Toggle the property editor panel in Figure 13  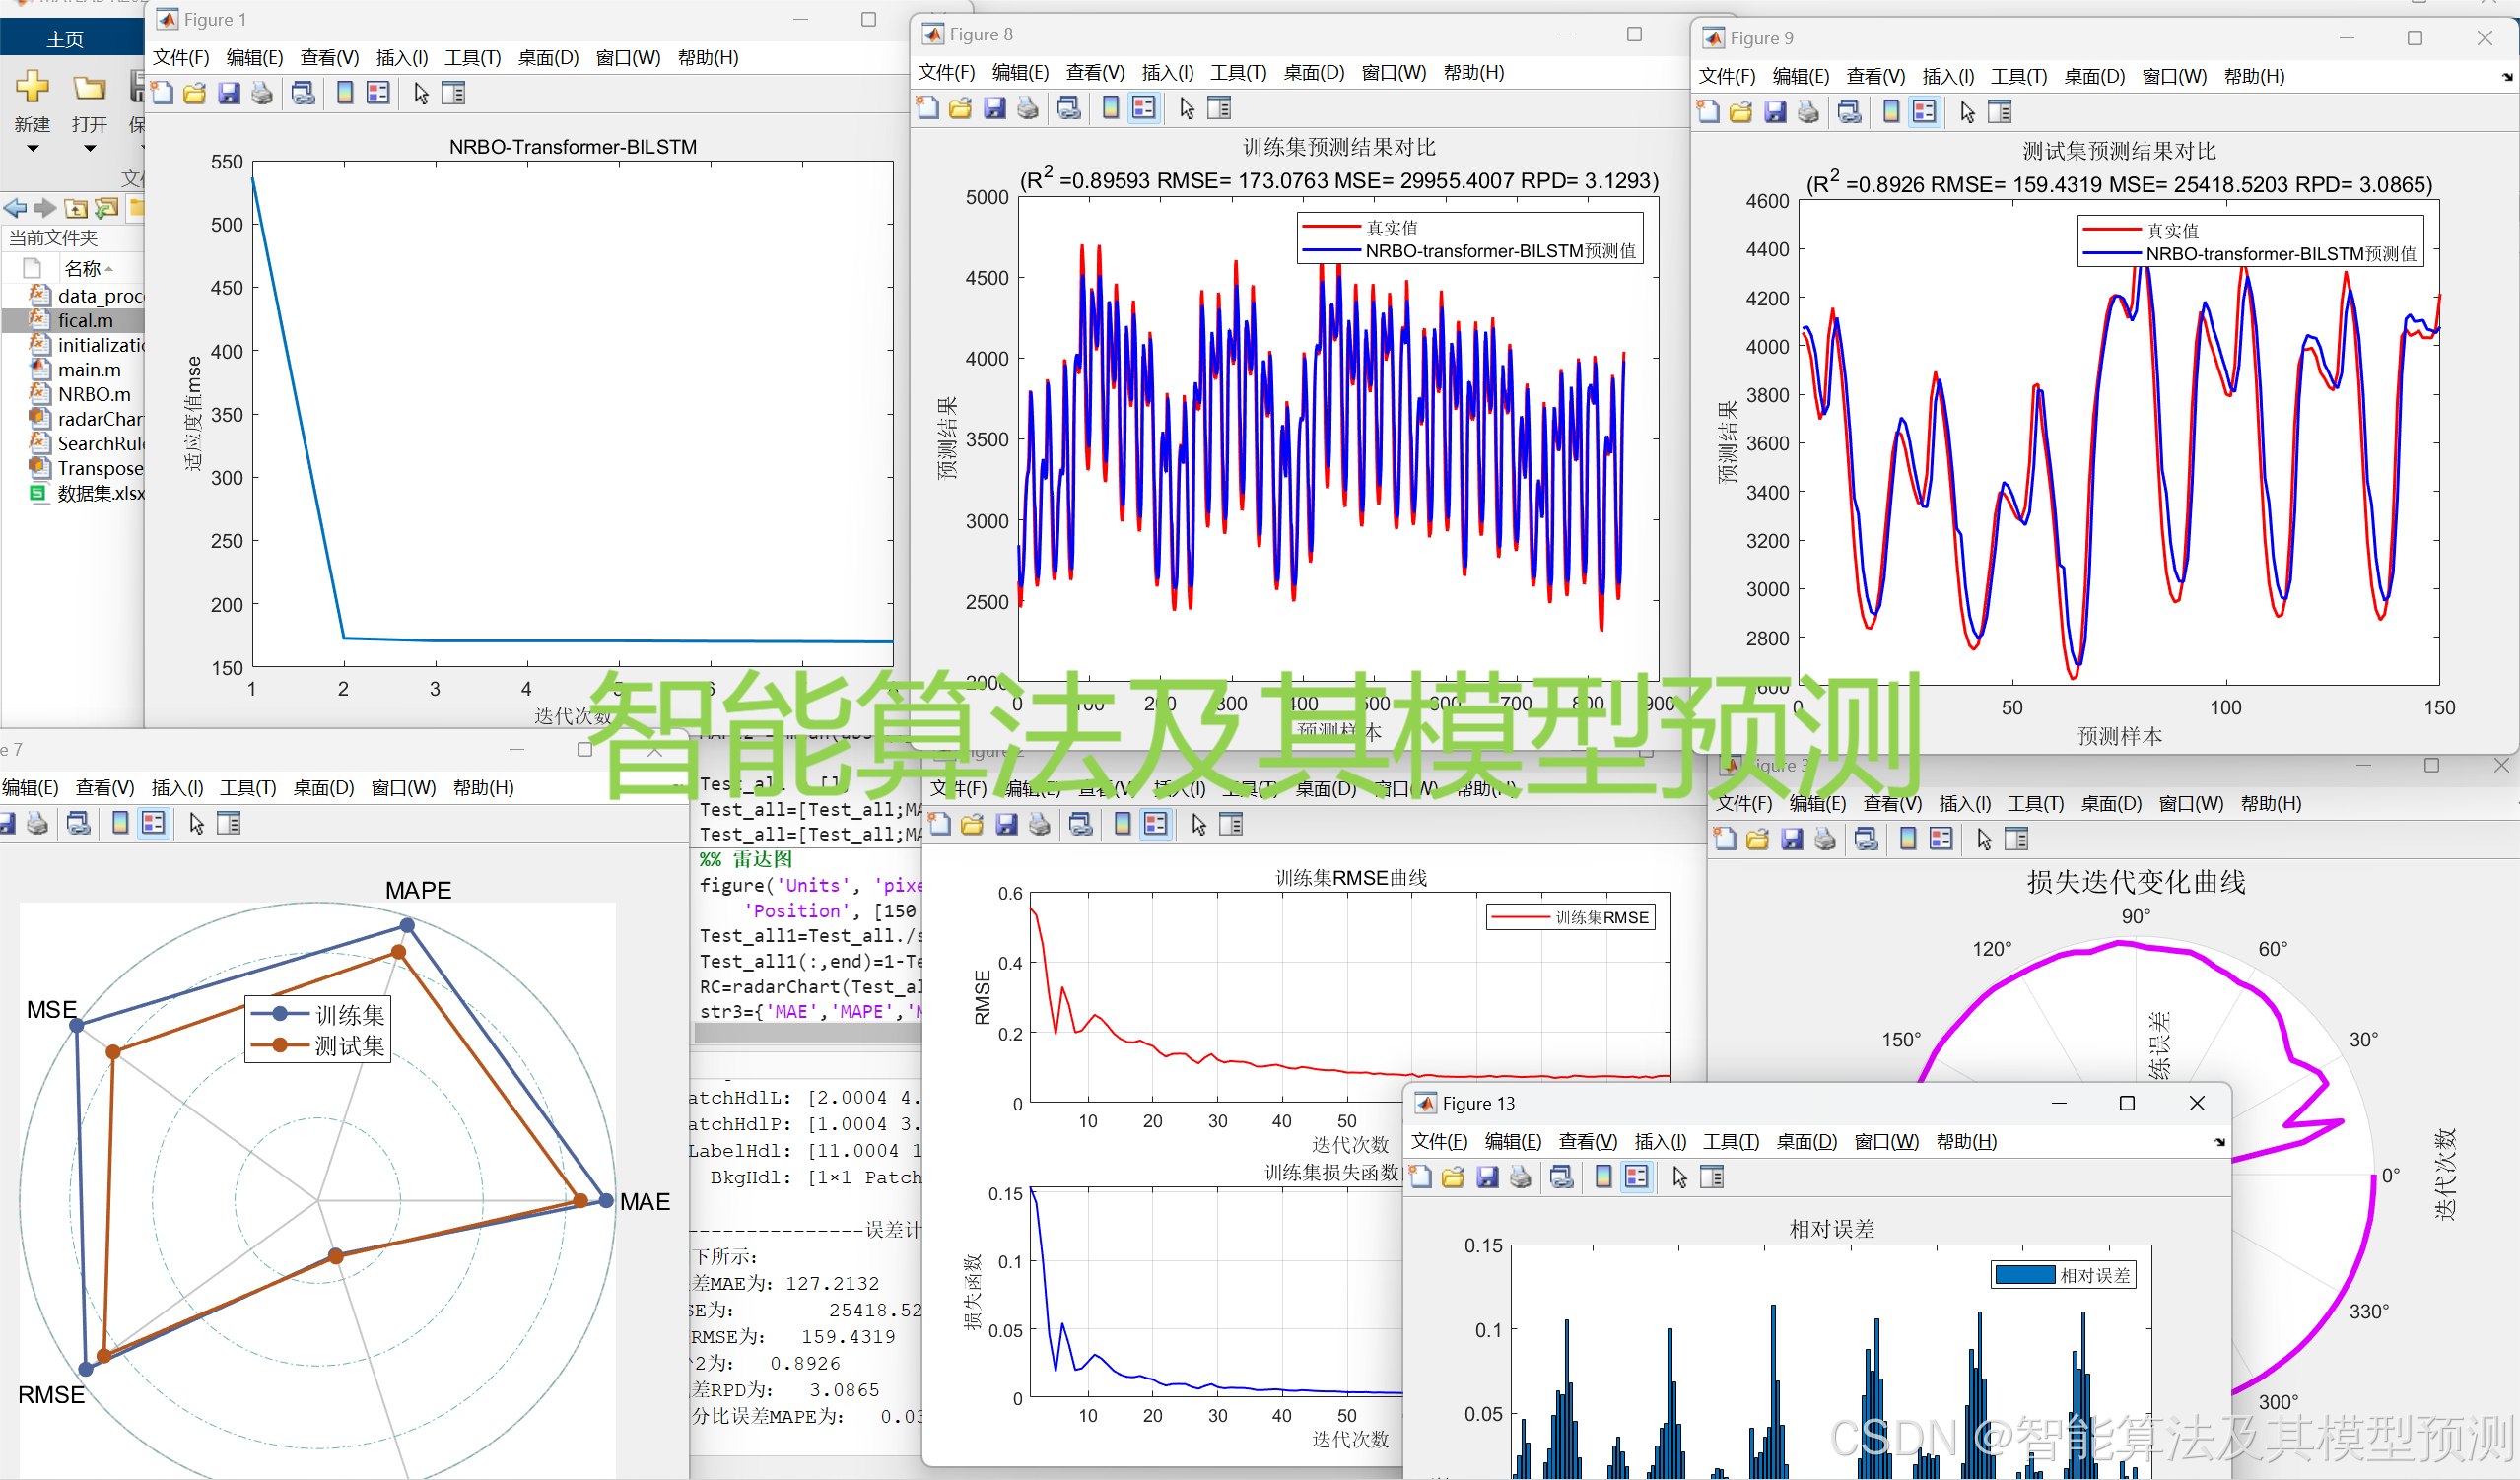(x=1712, y=1177)
